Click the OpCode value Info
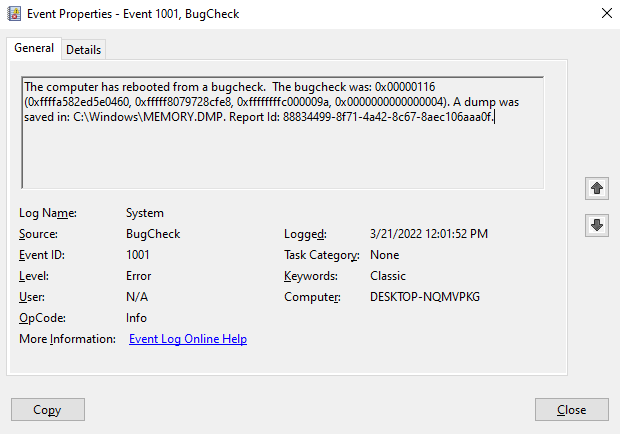 (137, 318)
